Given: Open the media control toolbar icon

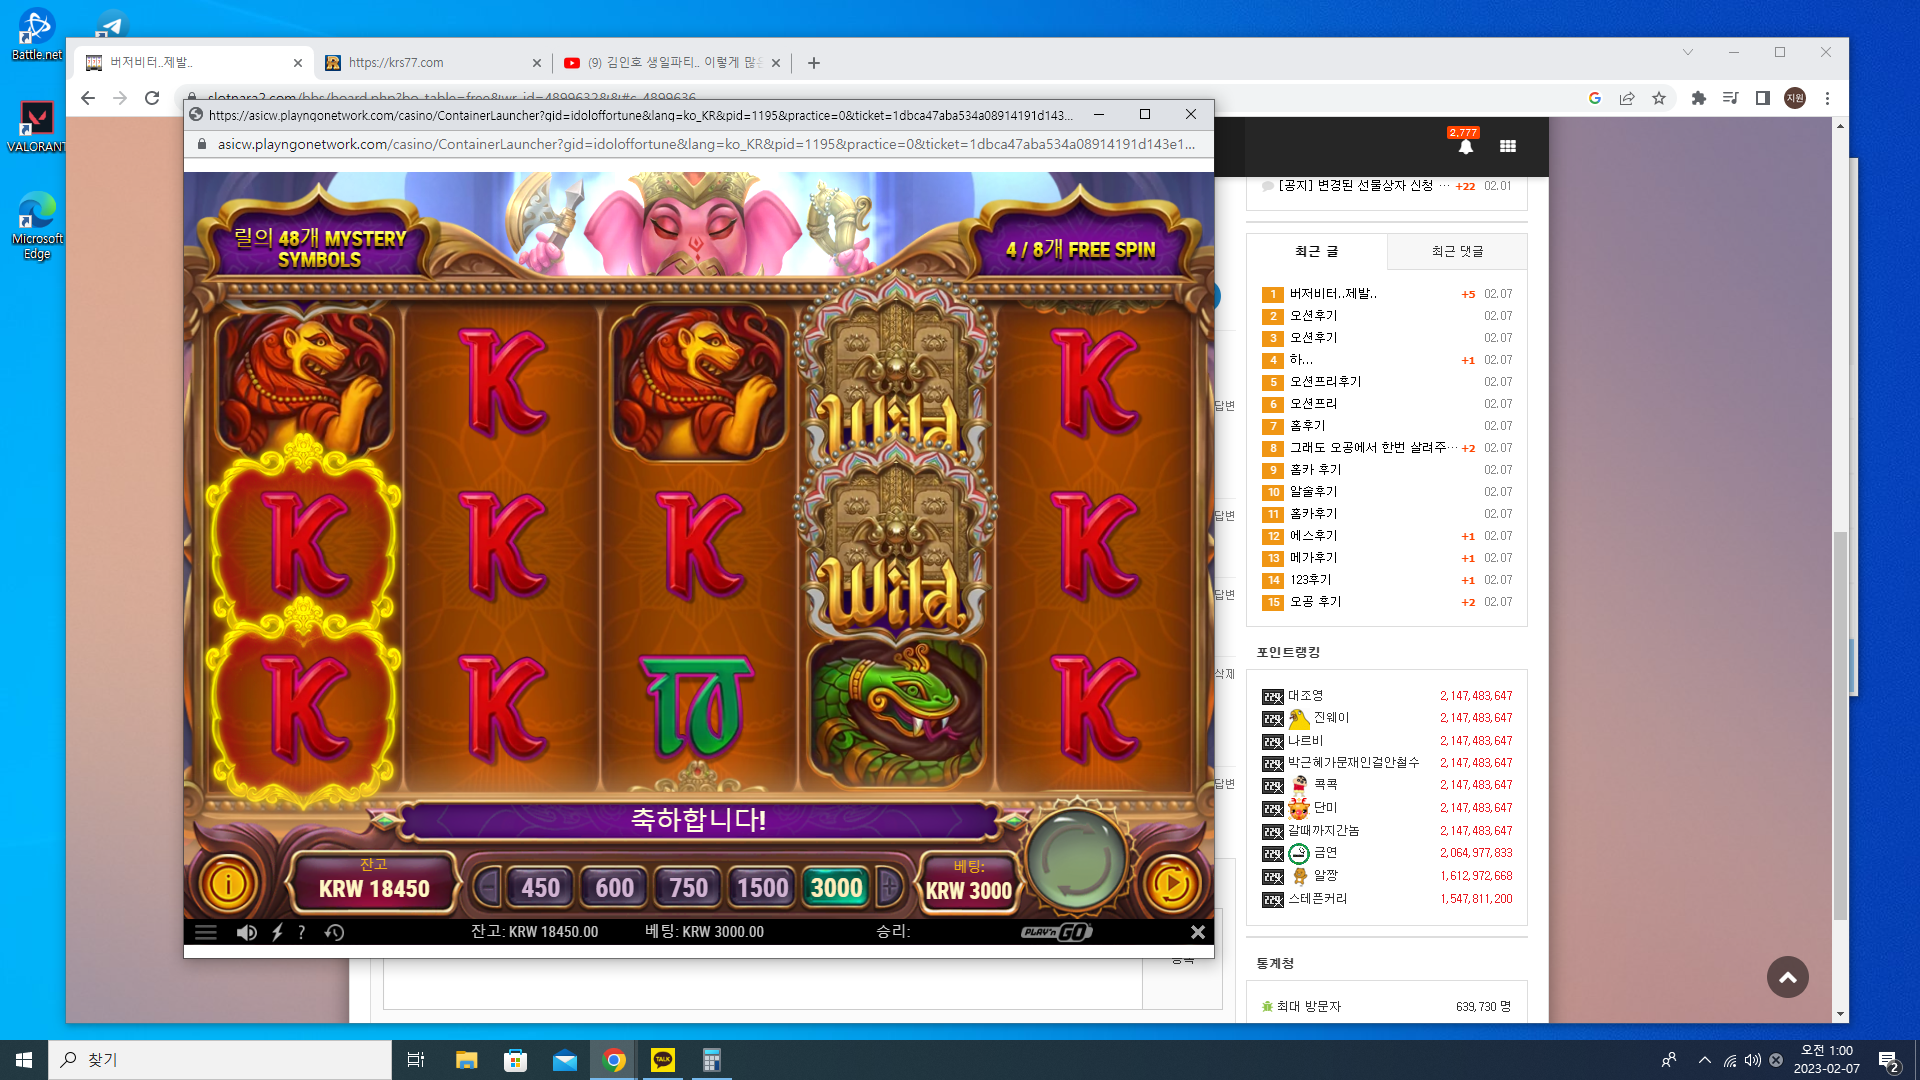Looking at the screenshot, I should (x=1731, y=98).
